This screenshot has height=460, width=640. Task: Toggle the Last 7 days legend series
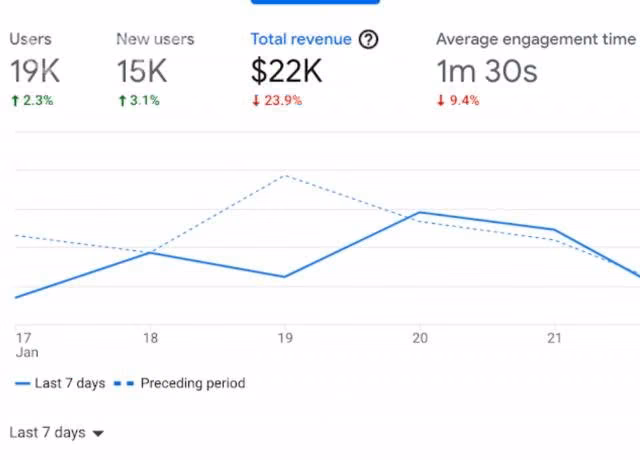click(x=60, y=383)
